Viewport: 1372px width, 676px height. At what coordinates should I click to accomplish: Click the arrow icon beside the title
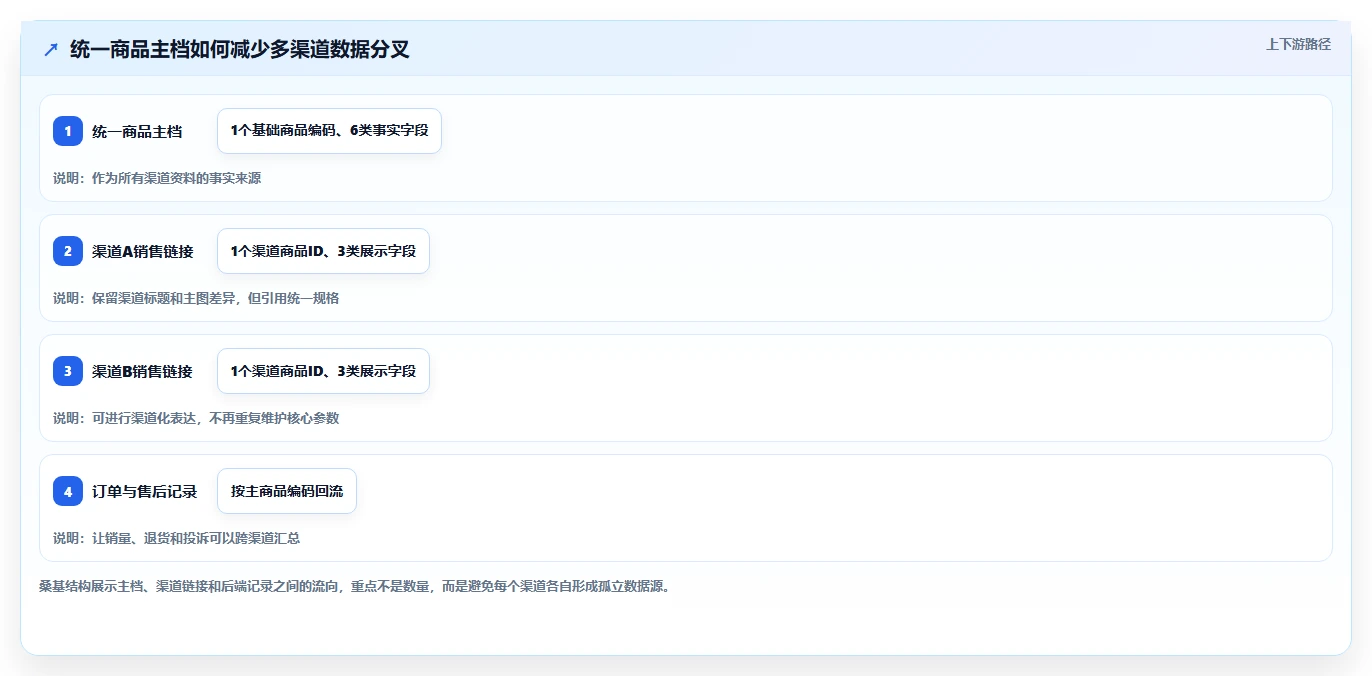coord(51,49)
